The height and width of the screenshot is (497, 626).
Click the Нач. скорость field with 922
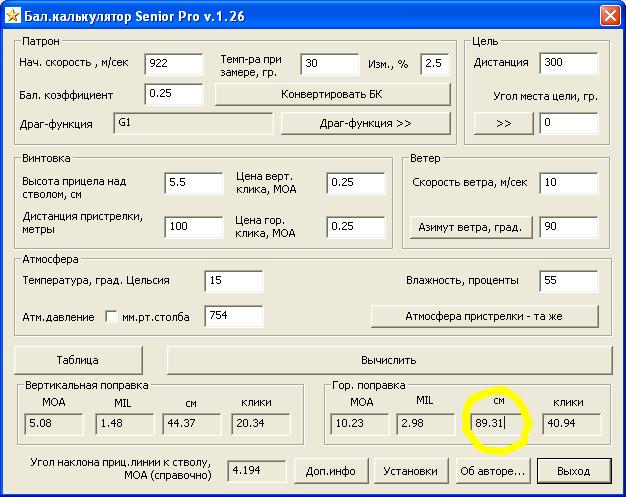tap(173, 64)
